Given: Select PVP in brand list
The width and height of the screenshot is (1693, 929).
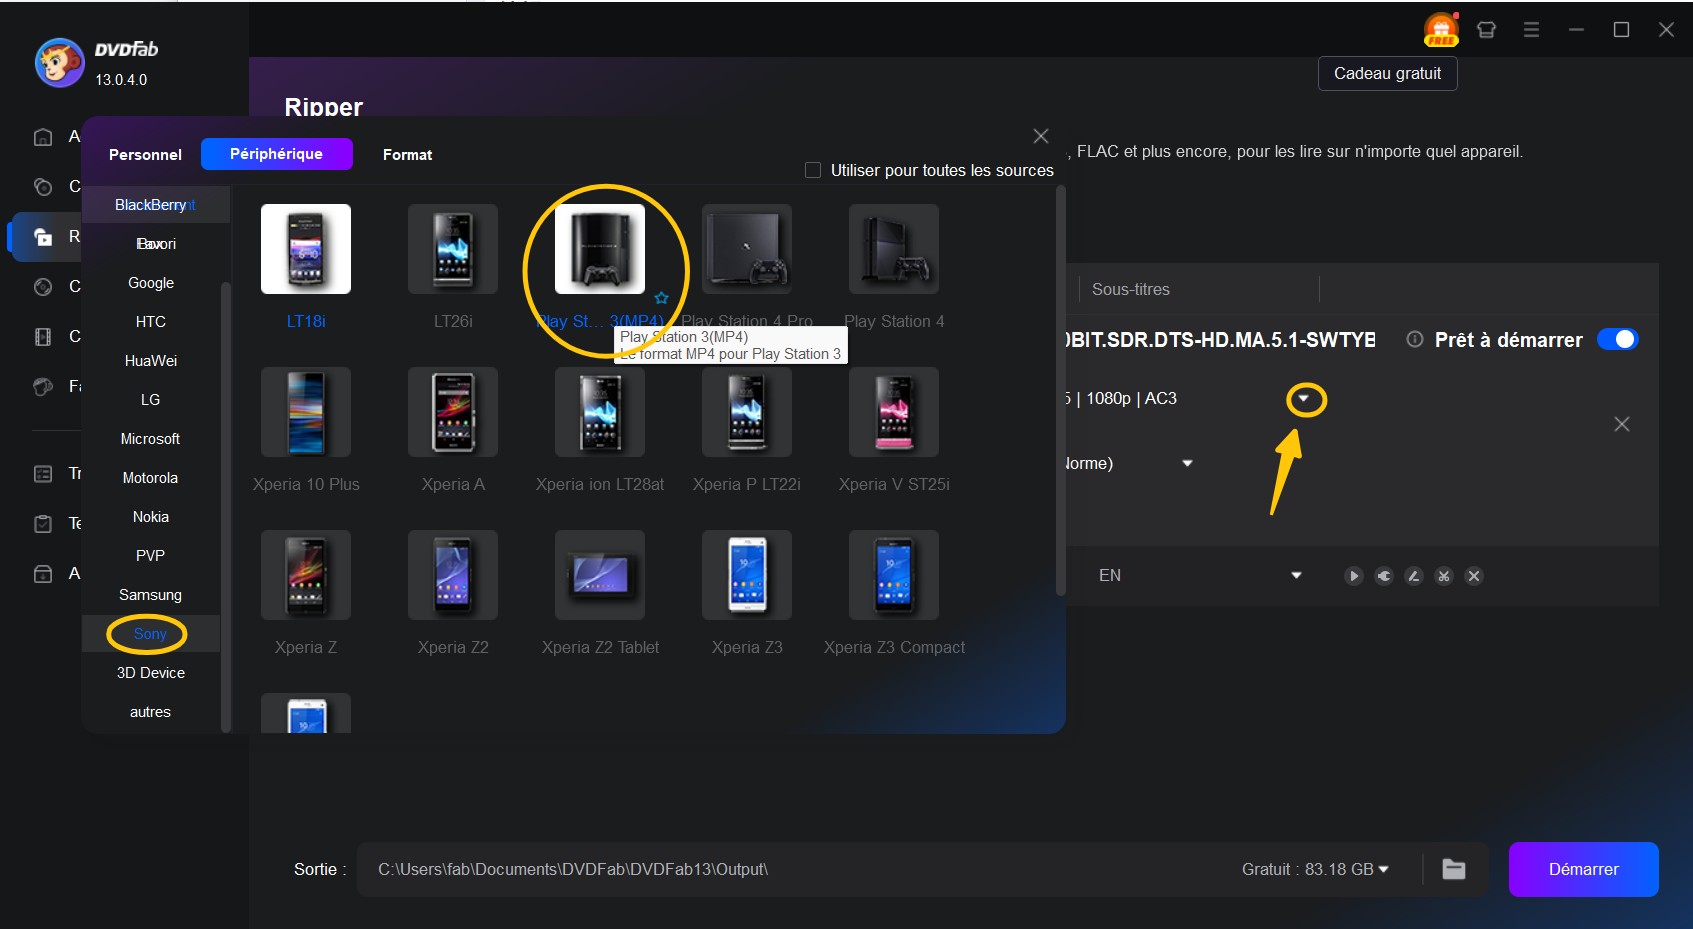Looking at the screenshot, I should (151, 556).
